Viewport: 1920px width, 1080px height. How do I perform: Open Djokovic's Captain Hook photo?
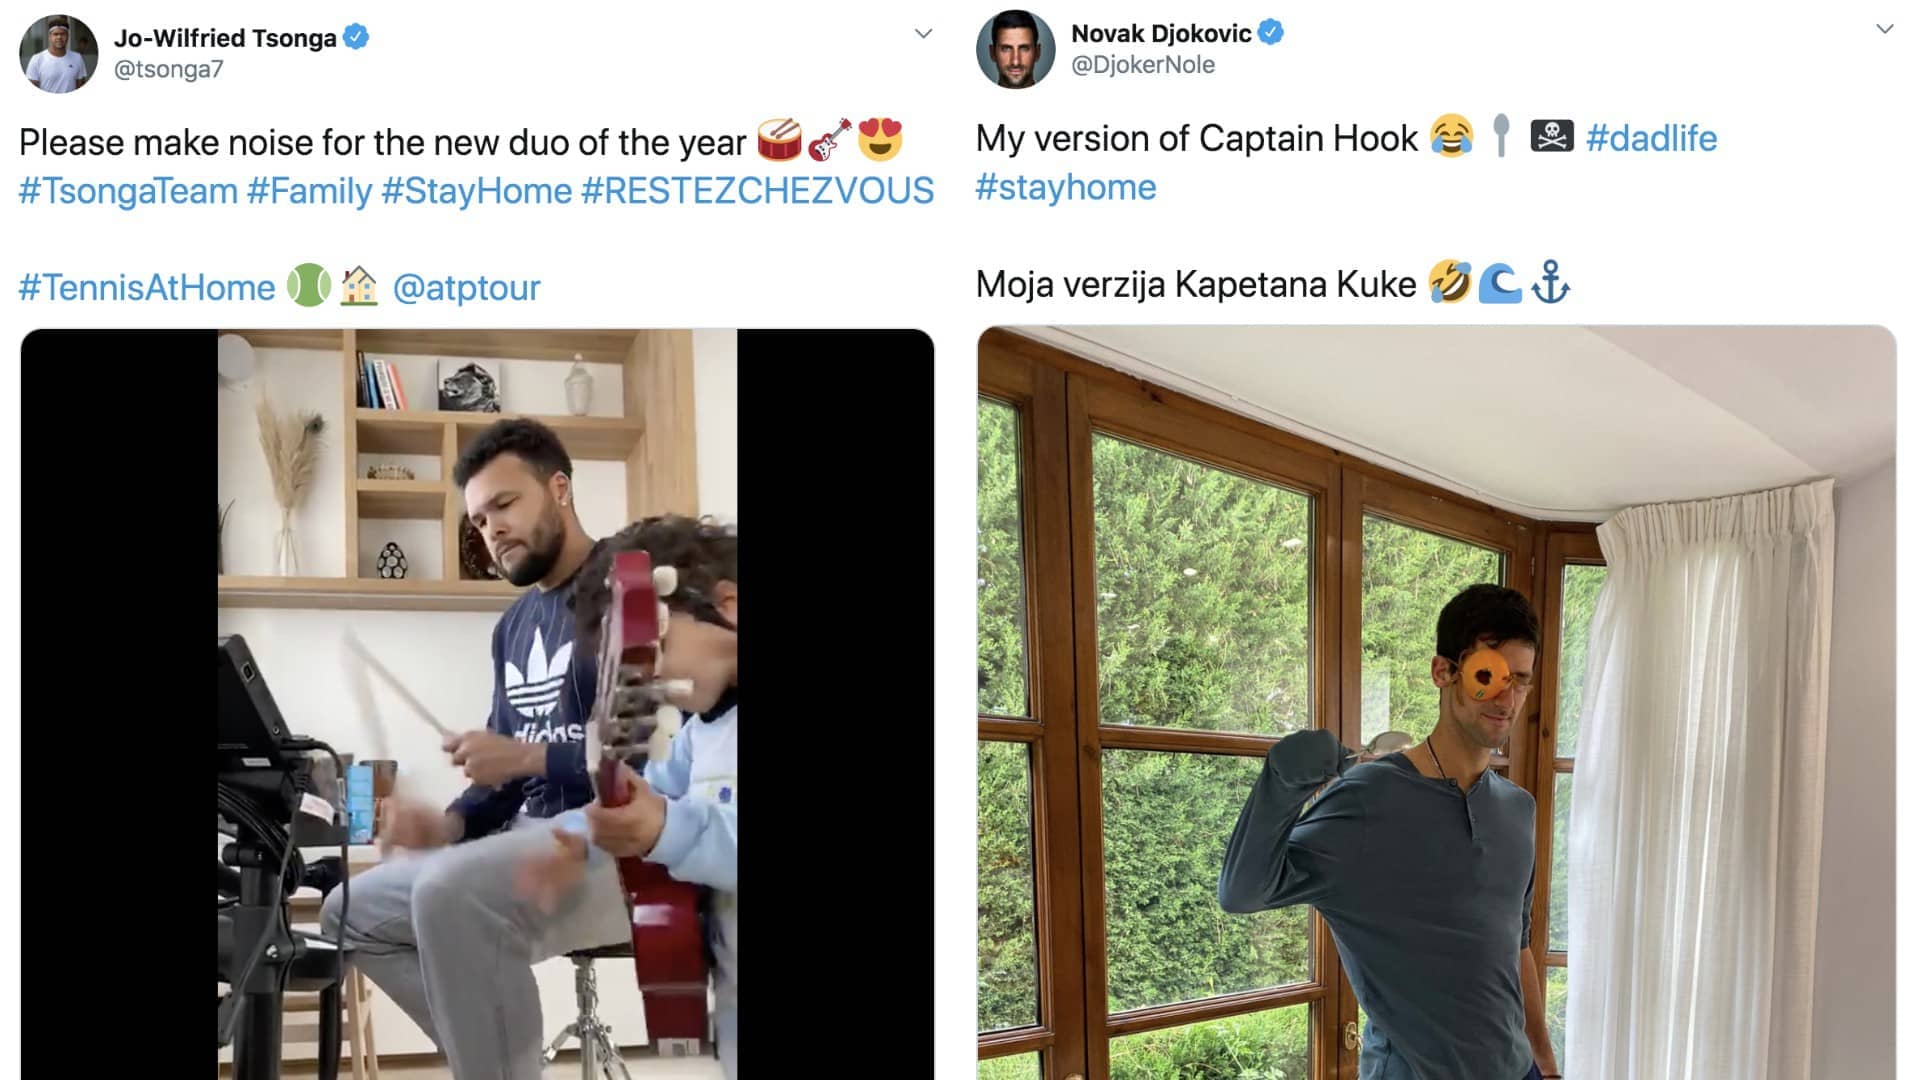click(1436, 702)
